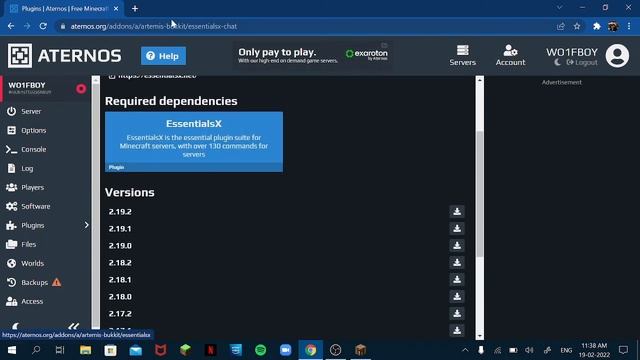Open Account settings in header
This screenshot has width=640, height=360.
pos(510,56)
